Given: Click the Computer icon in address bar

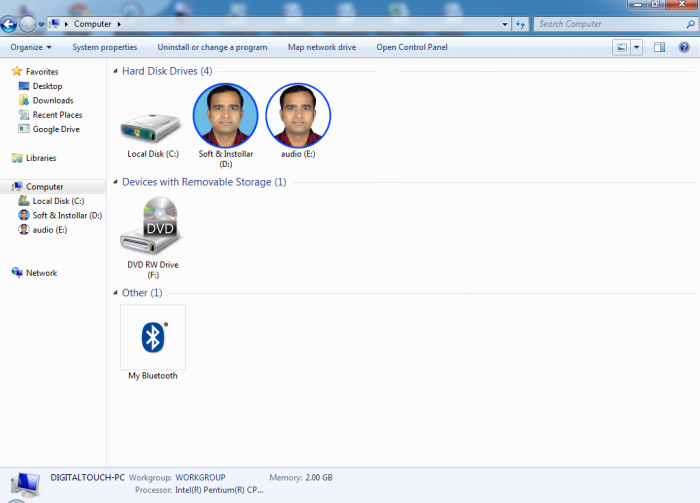Looking at the screenshot, I should coord(54,24).
